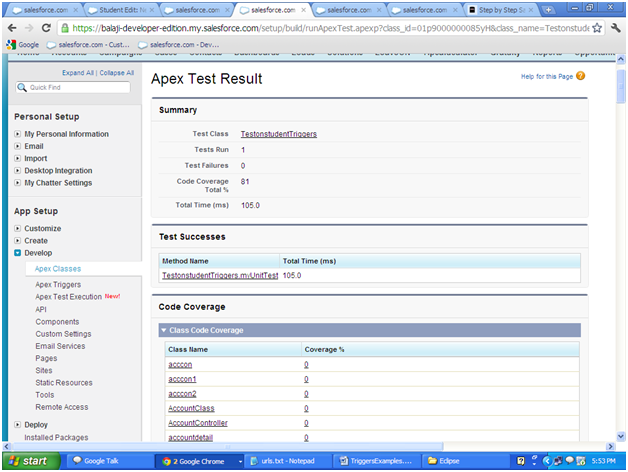
Task: Click the Collapse All link
Action: point(117,73)
